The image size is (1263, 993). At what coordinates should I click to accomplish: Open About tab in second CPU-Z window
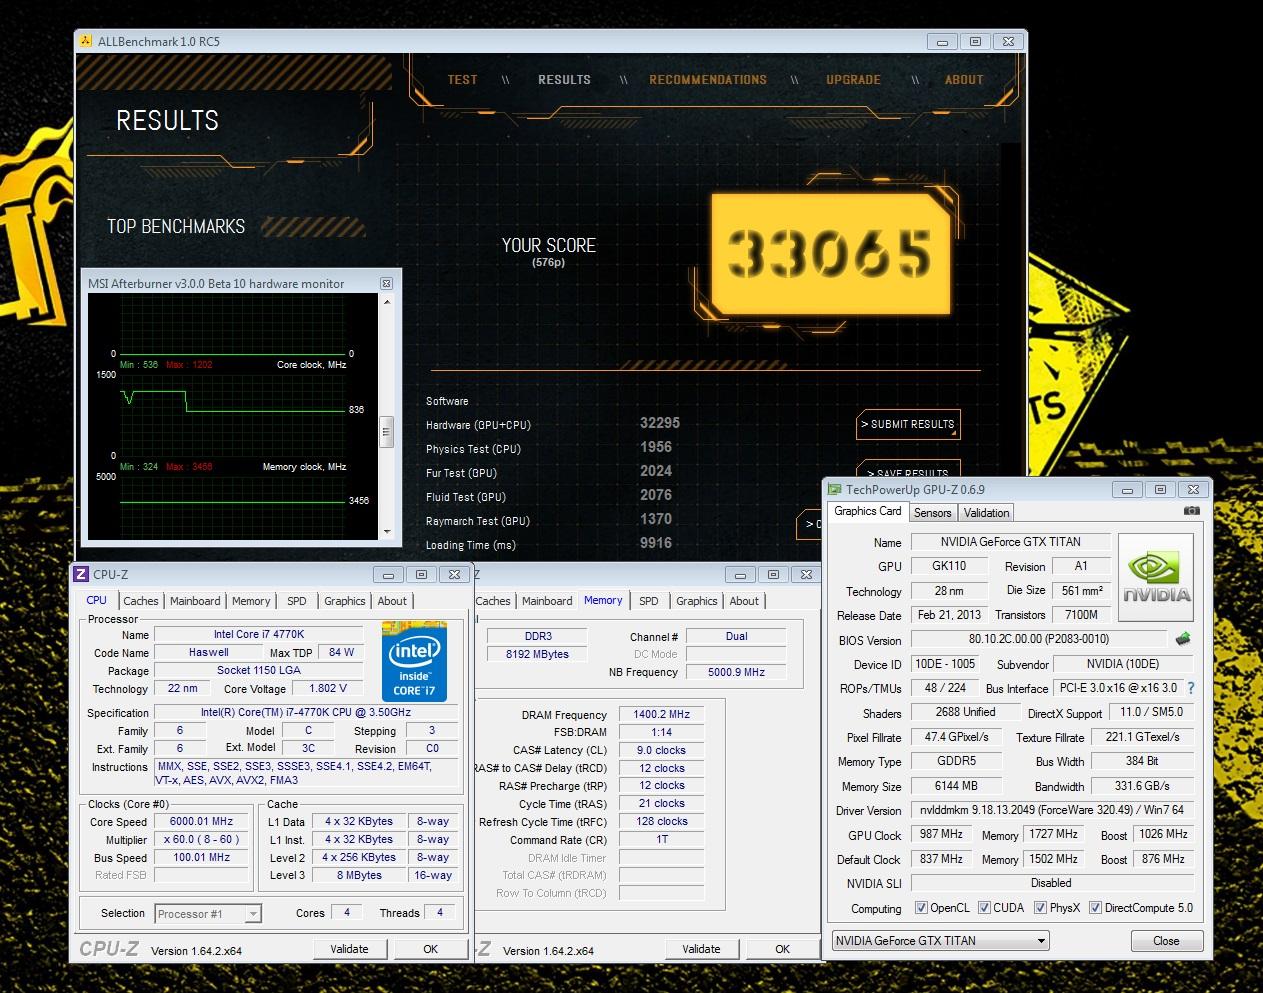tap(744, 601)
